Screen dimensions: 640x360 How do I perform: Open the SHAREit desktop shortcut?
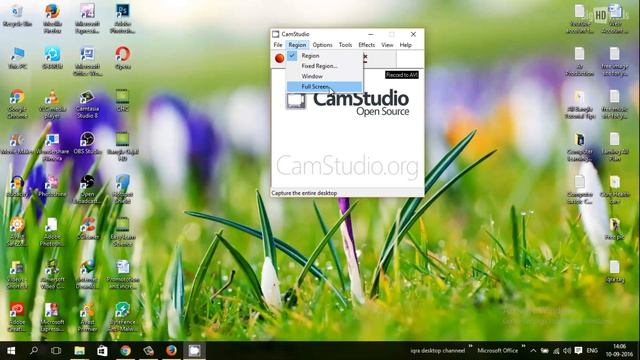pyautogui.click(x=52, y=58)
